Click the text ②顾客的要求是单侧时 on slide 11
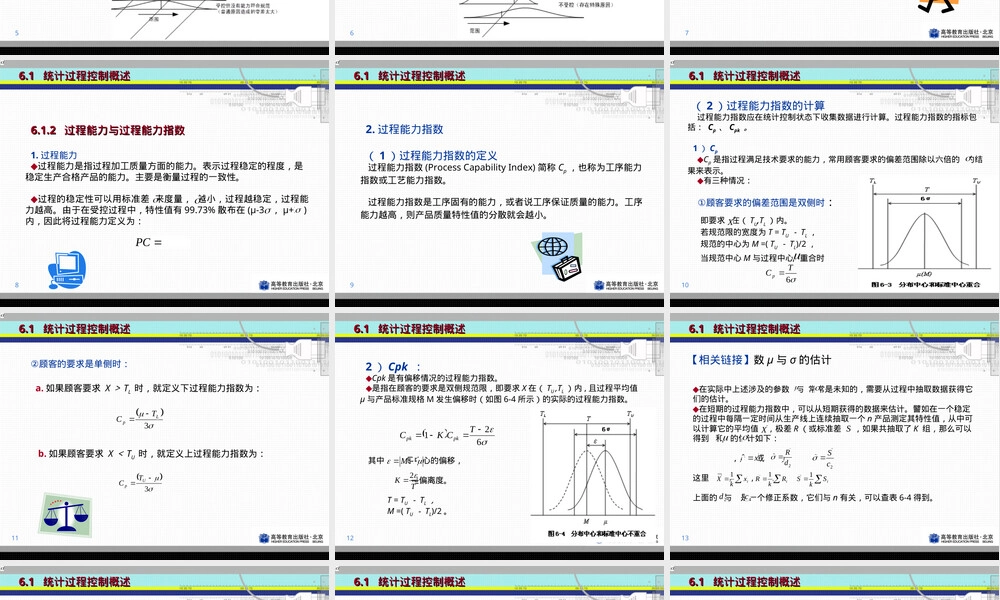 pyautogui.click(x=79, y=363)
